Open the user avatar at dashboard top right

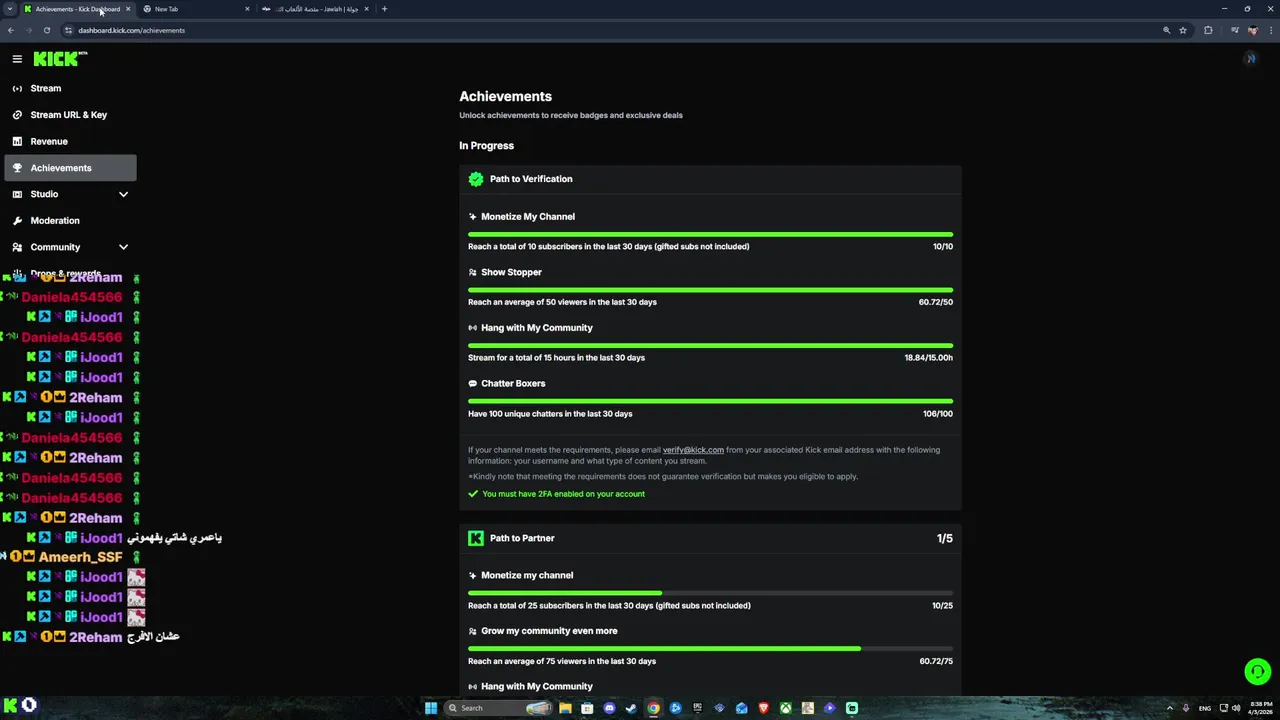click(1250, 59)
